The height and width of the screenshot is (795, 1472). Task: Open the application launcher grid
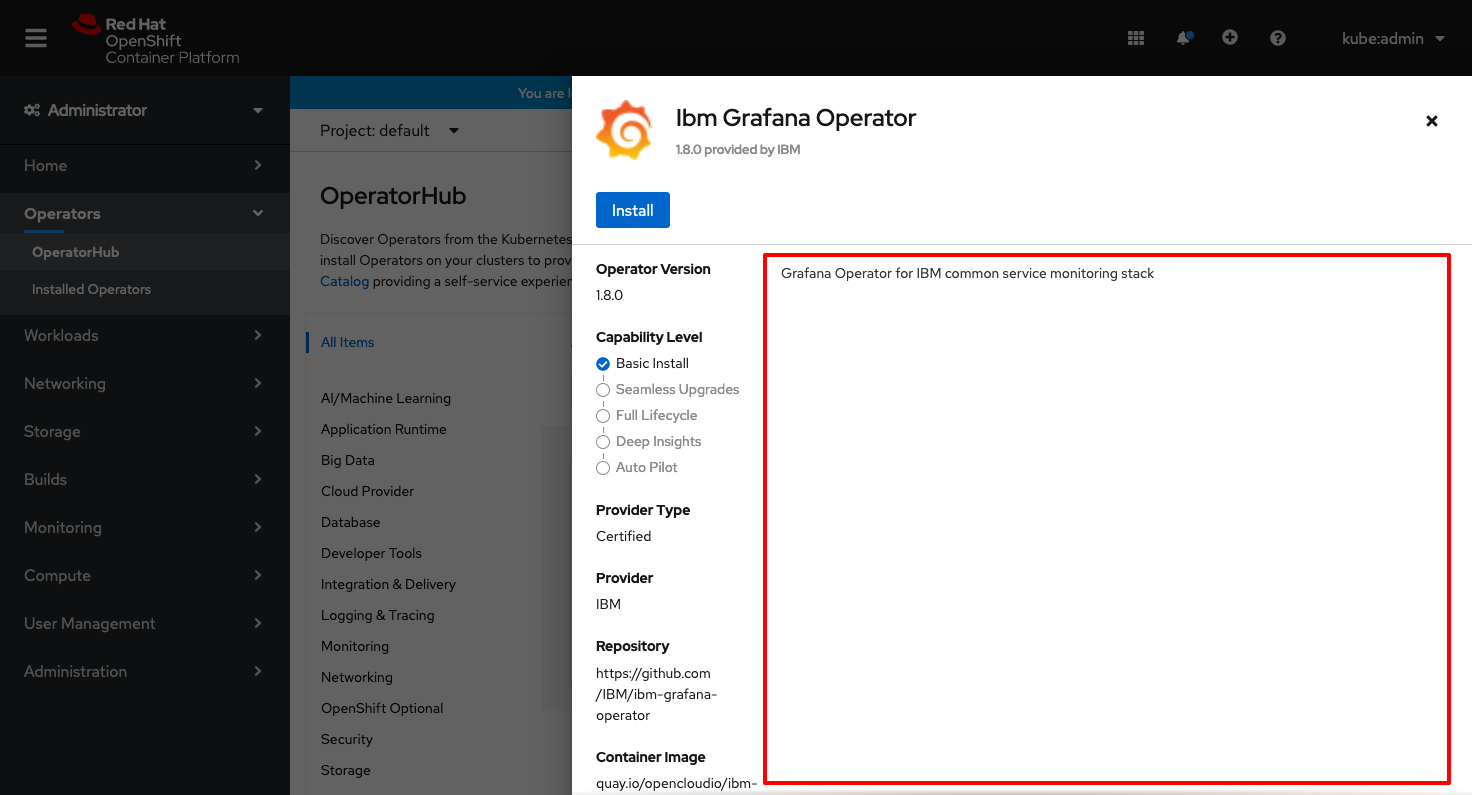[x=1136, y=38]
